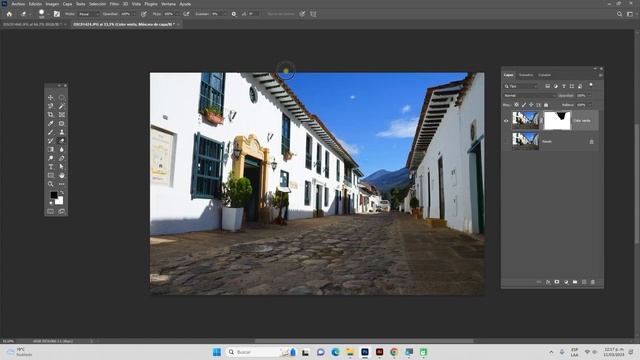Select the Pen tool
640x360 pixels.
pos(62,158)
